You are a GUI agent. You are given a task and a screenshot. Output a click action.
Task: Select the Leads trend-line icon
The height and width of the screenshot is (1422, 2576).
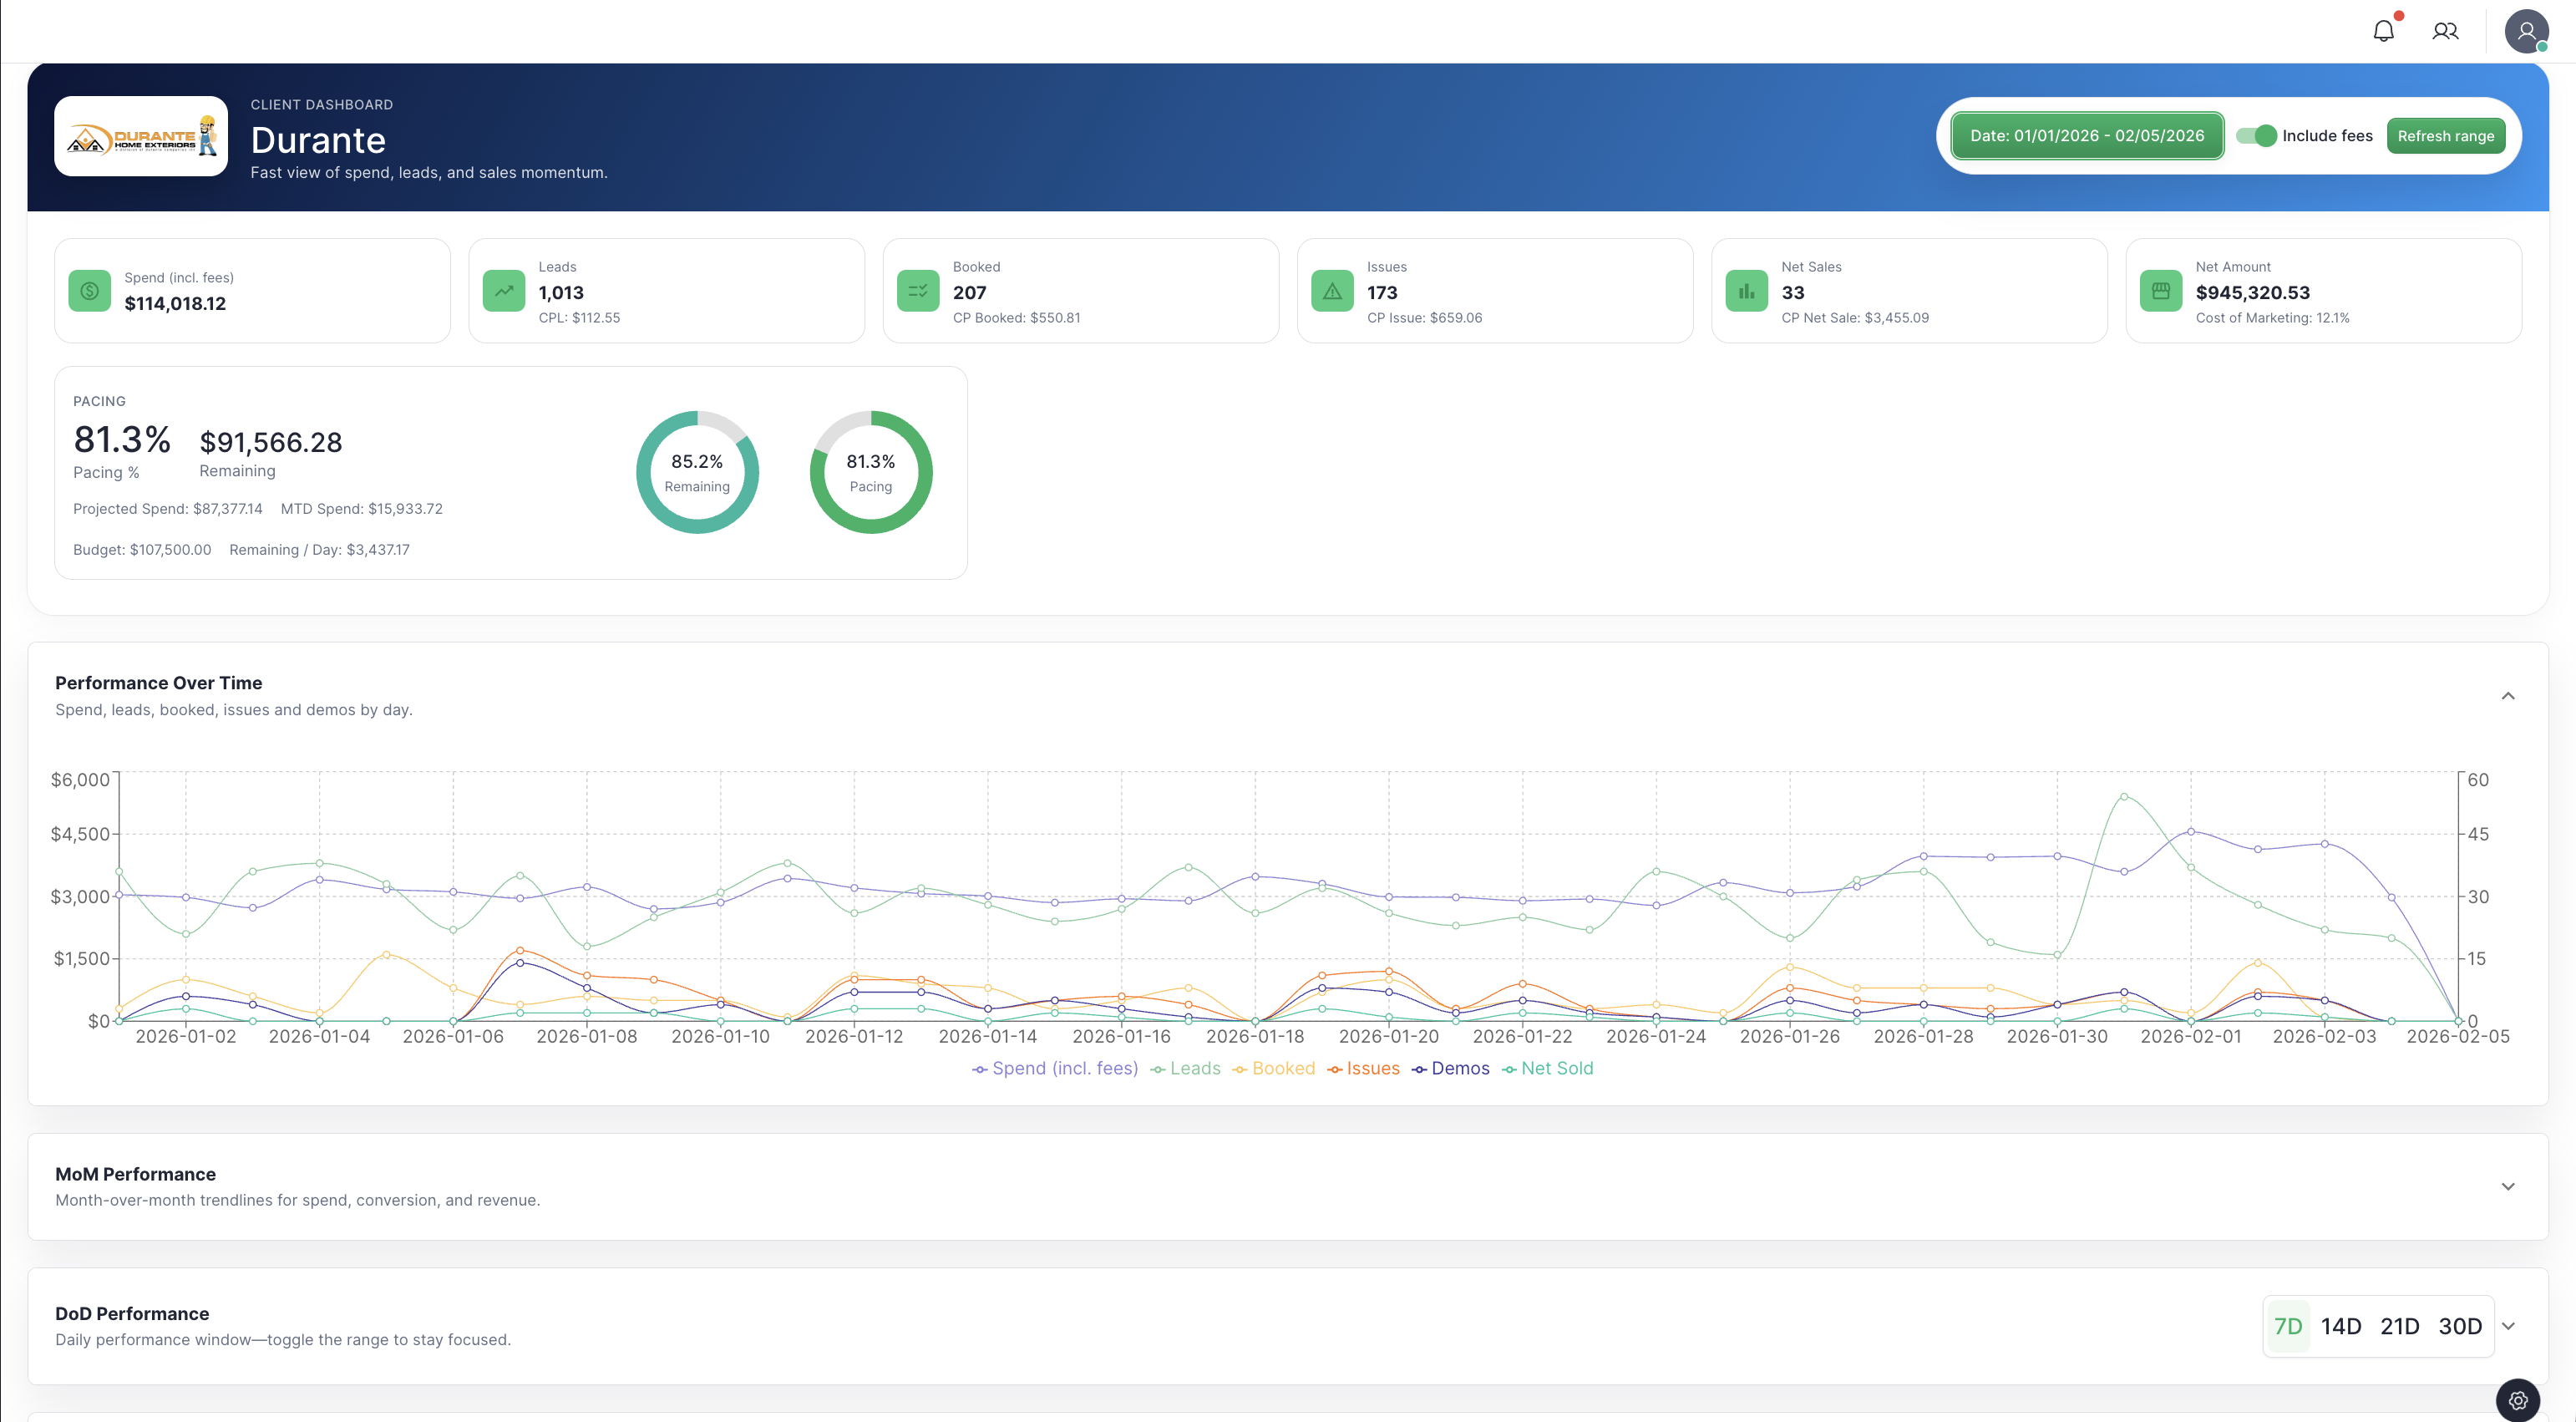click(504, 291)
